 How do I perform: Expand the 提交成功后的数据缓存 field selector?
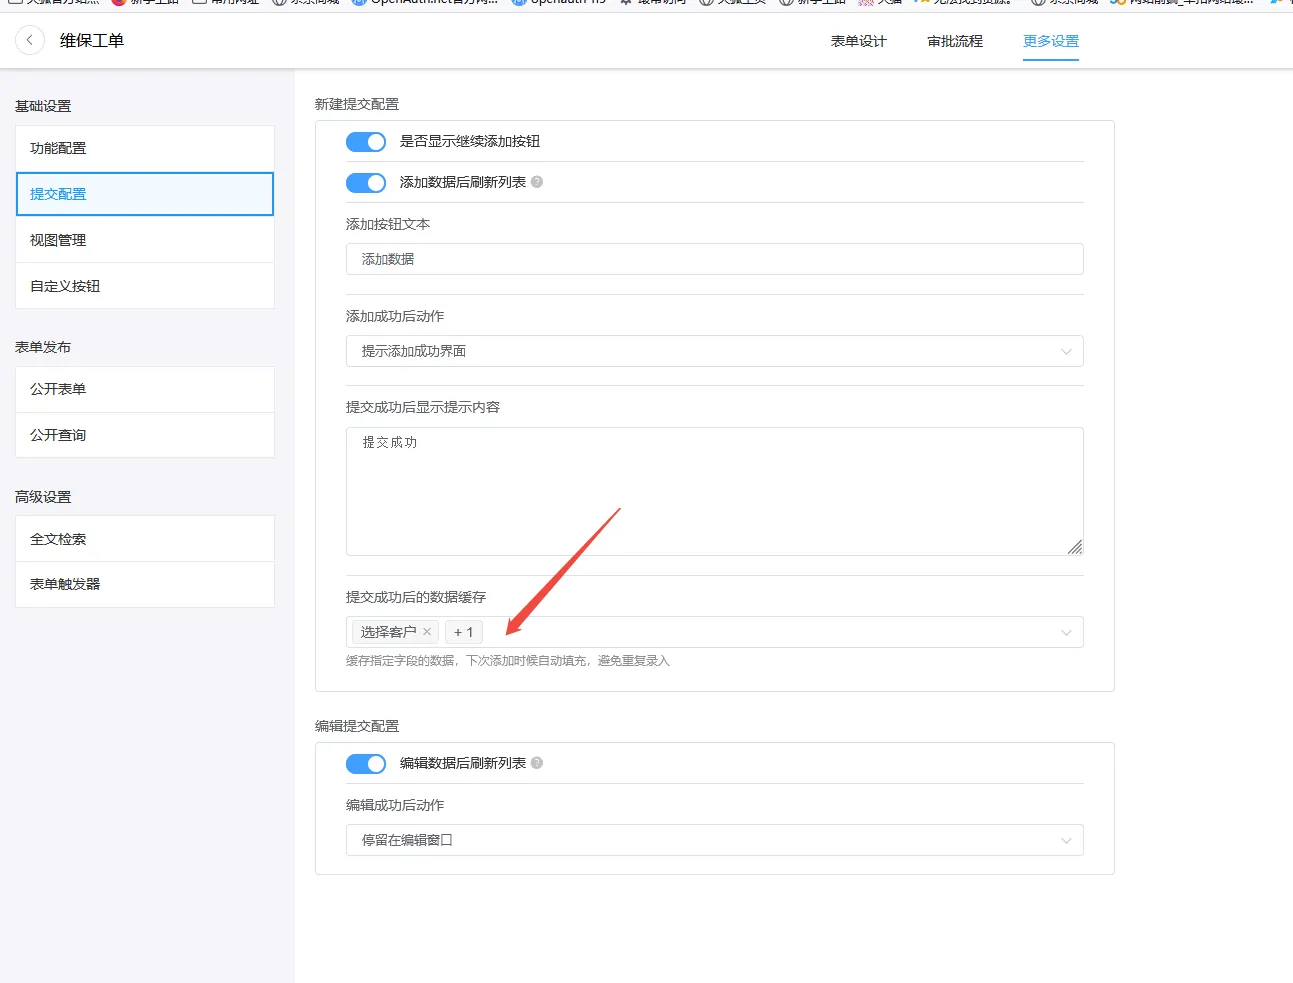click(1067, 632)
